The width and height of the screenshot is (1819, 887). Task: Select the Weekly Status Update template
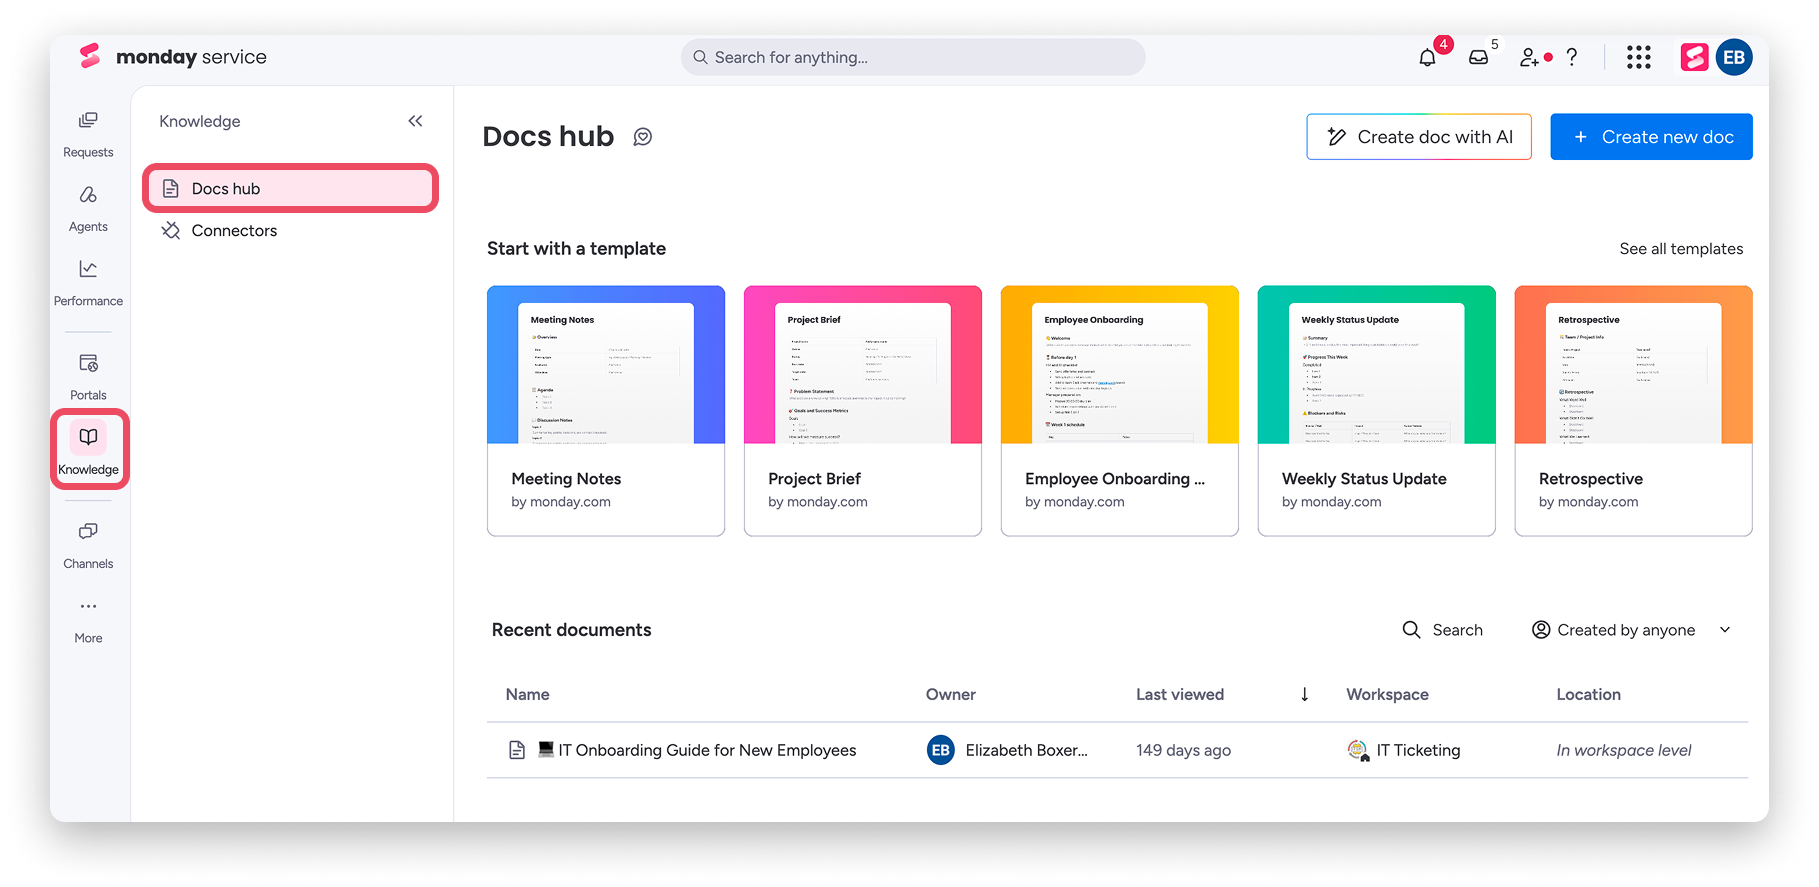1377,411
